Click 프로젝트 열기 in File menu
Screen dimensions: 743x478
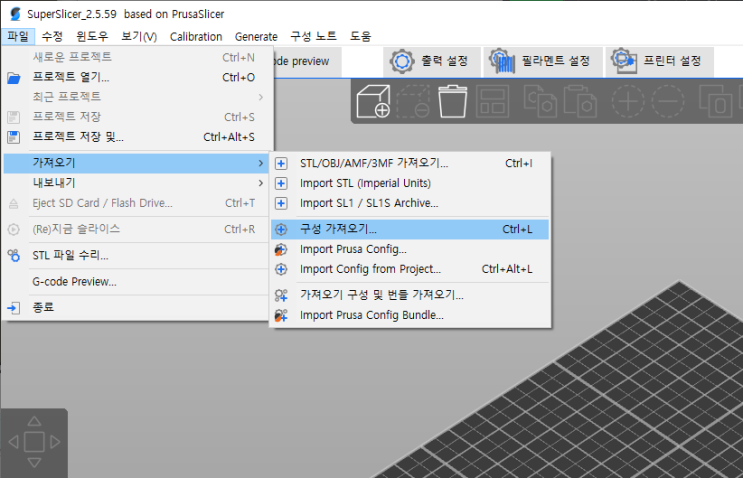point(70,77)
